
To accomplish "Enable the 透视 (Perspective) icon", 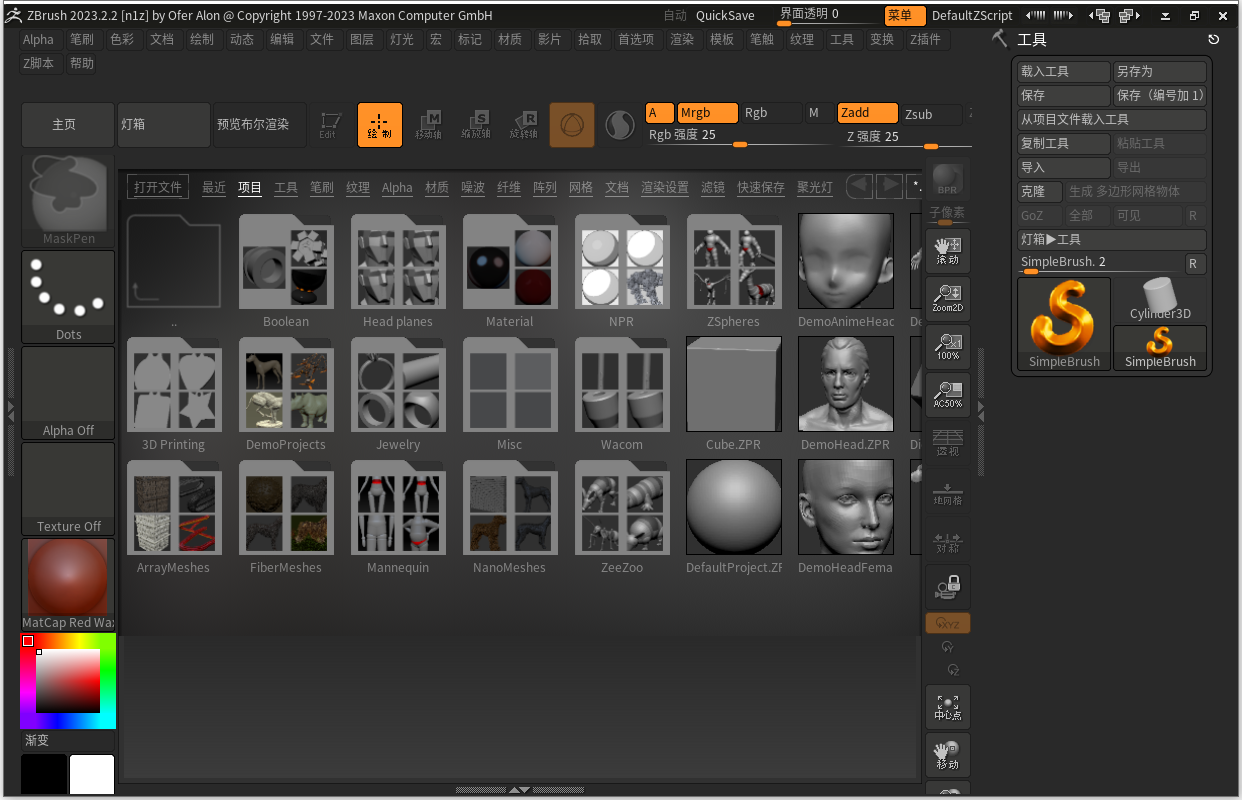I will click(x=947, y=443).
